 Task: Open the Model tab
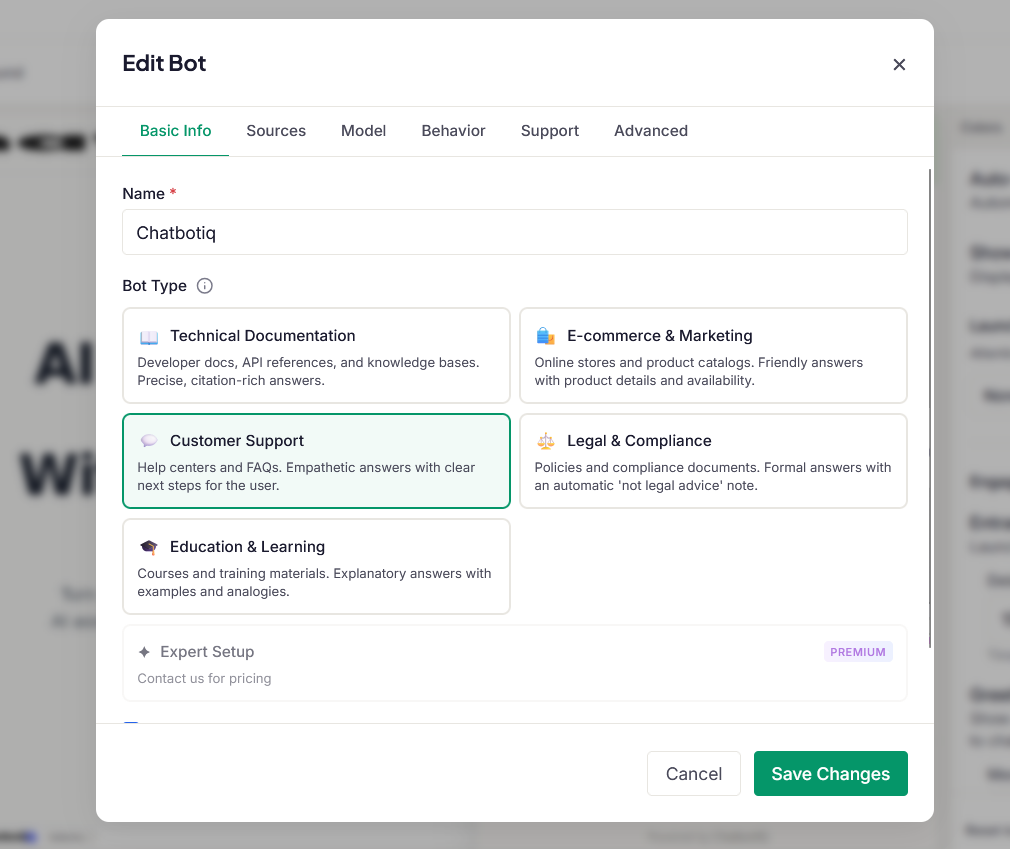click(x=363, y=131)
